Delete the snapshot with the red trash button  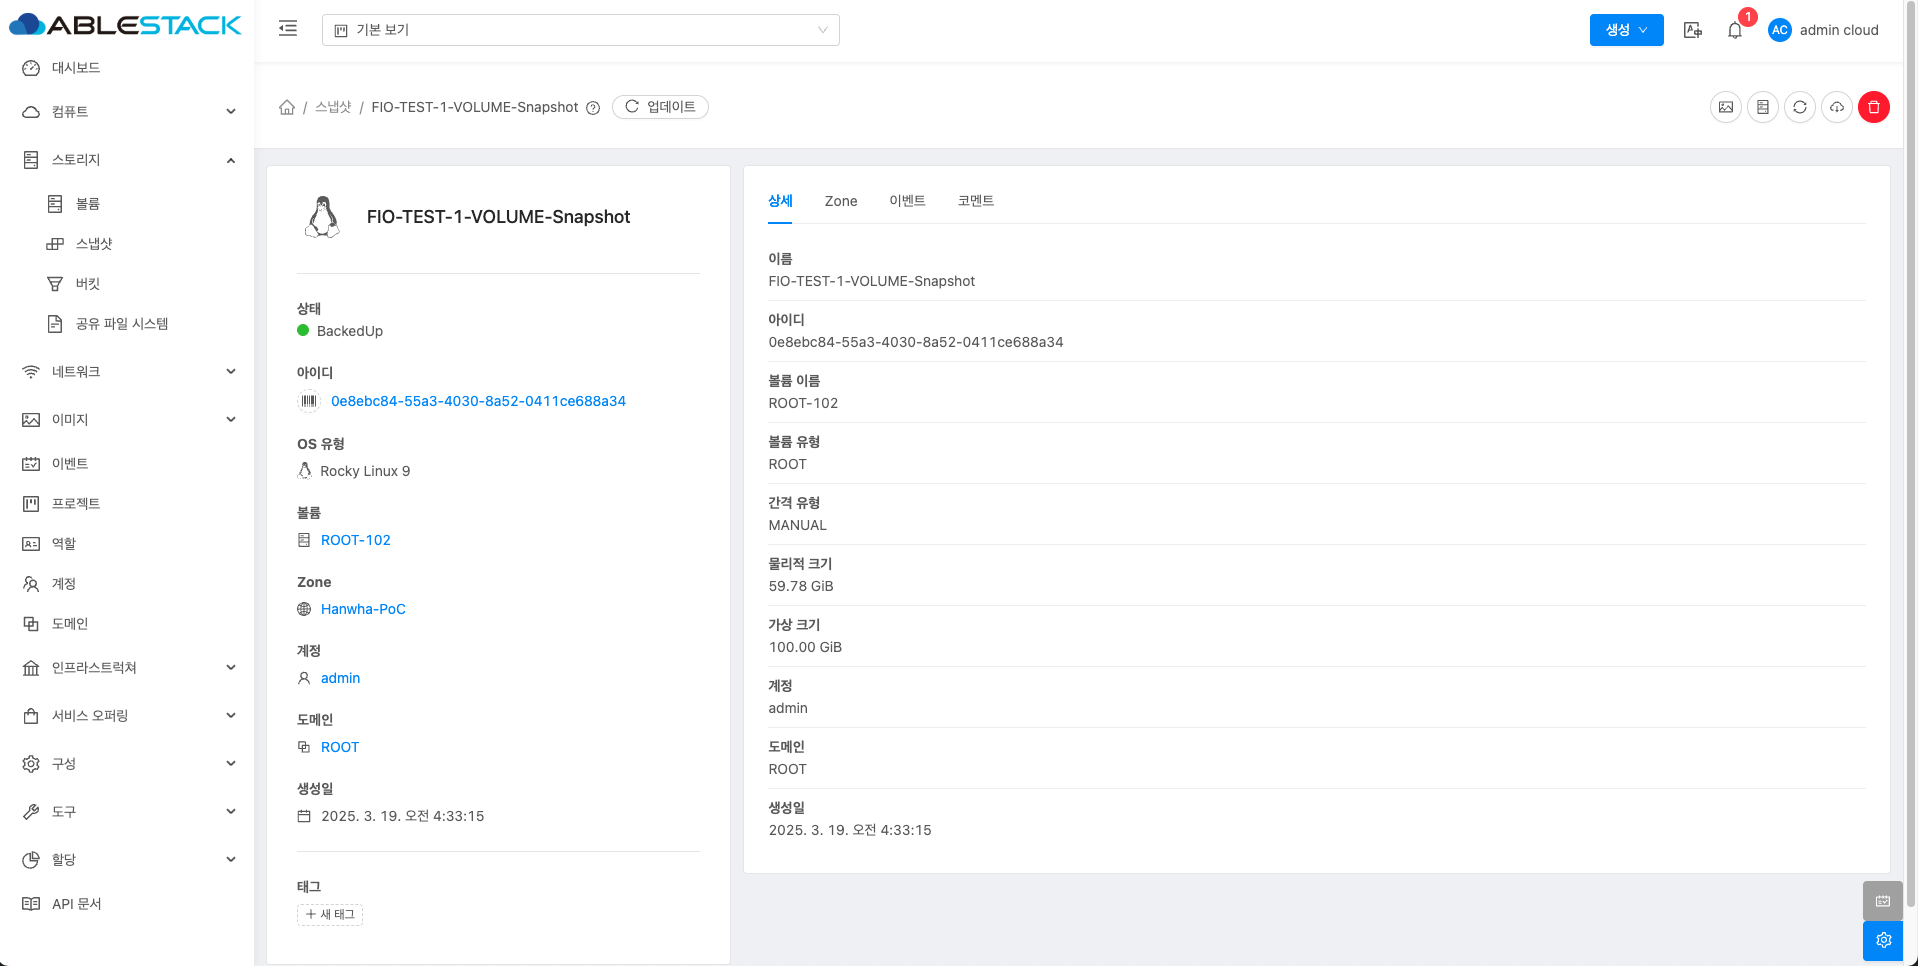[1874, 107]
